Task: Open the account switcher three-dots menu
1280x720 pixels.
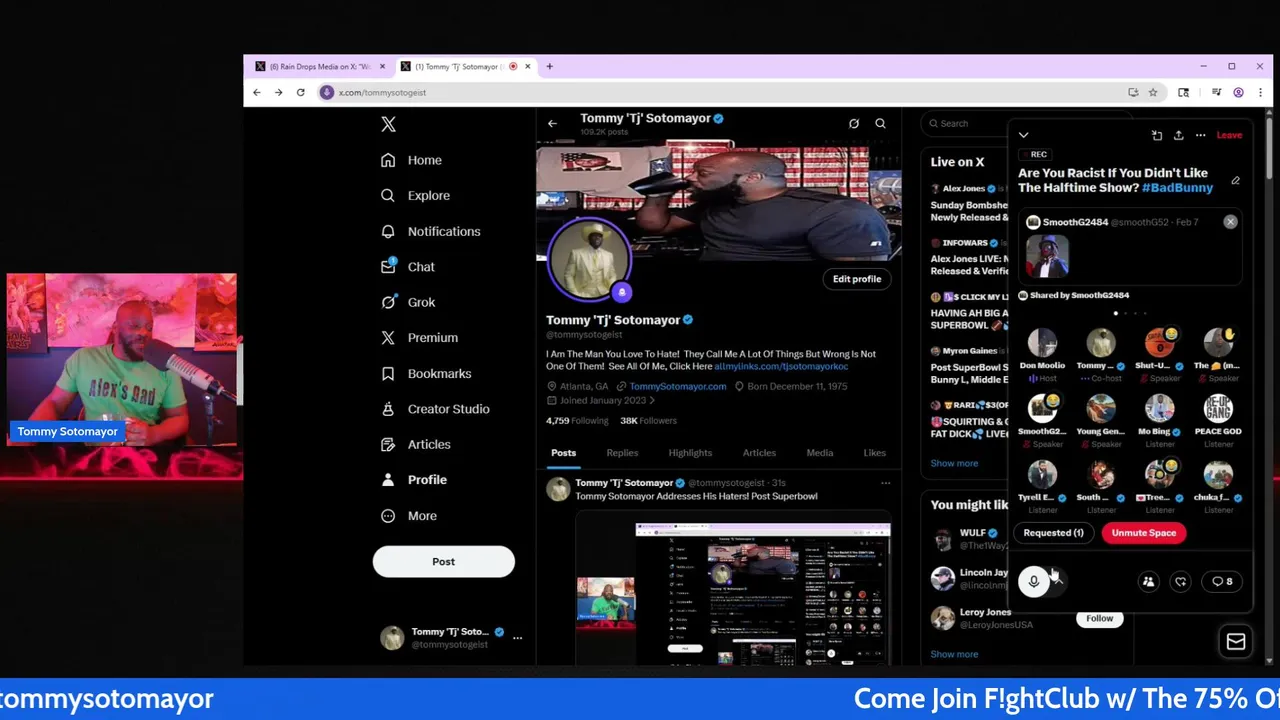Action: [x=517, y=637]
